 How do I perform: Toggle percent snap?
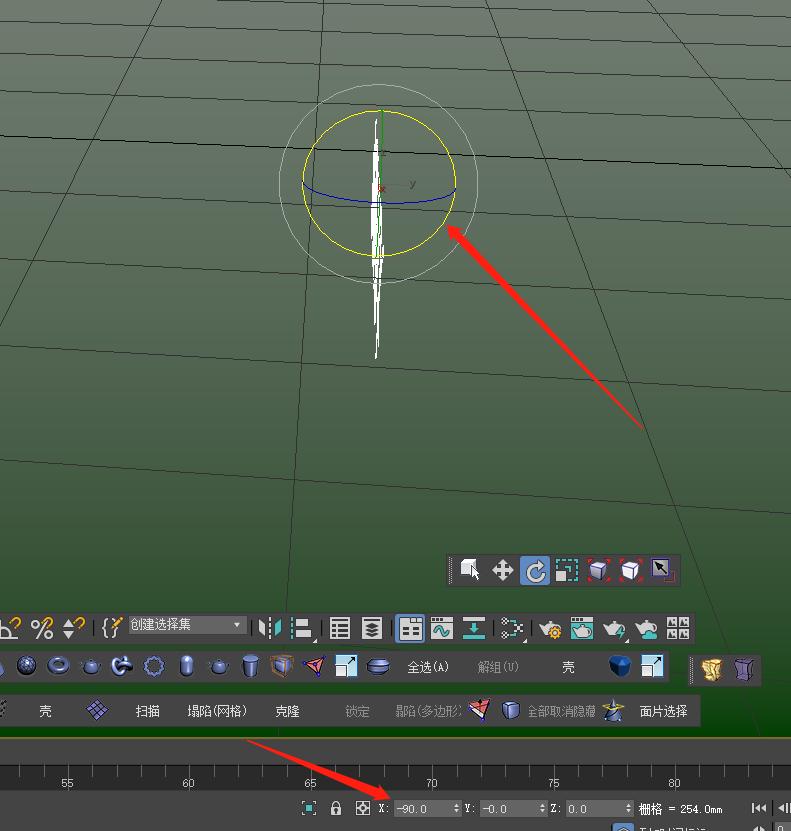42,628
